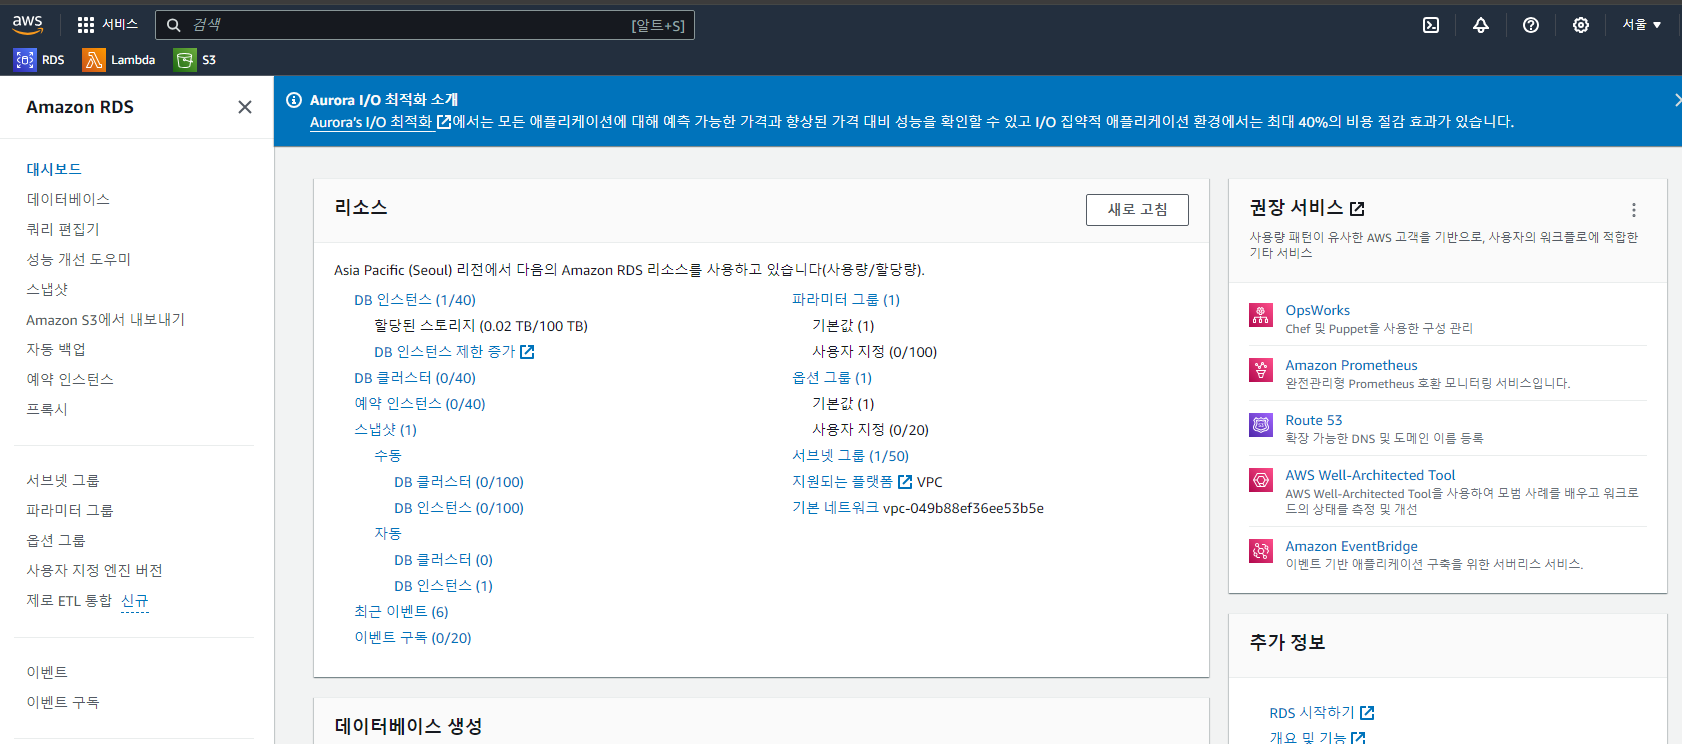Image resolution: width=1682 pixels, height=744 pixels.
Task: Open the OpsWorks link
Action: [x=1317, y=311]
